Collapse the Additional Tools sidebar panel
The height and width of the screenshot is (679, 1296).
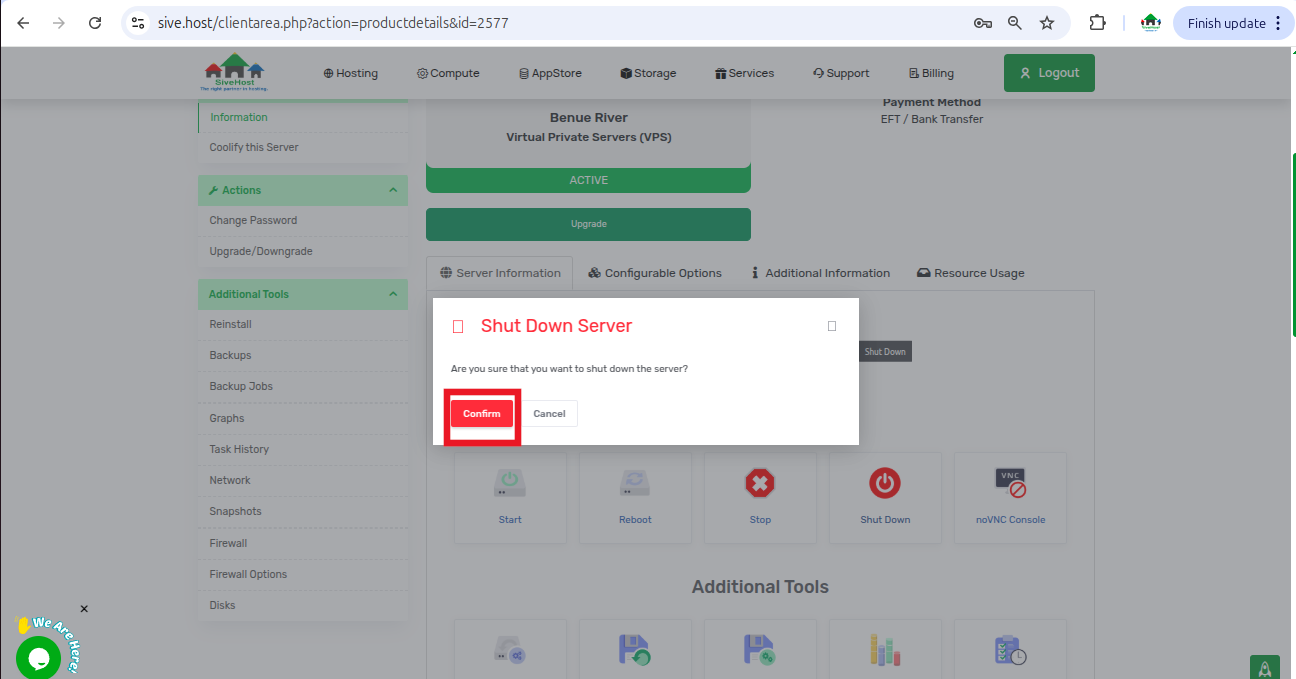point(392,294)
